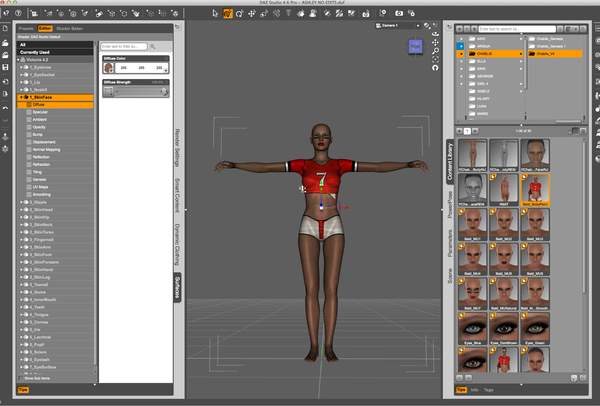Screen dimensions: 600x406
Task: Pick the Translate move tool in toolbar
Action: (x=252, y=13)
